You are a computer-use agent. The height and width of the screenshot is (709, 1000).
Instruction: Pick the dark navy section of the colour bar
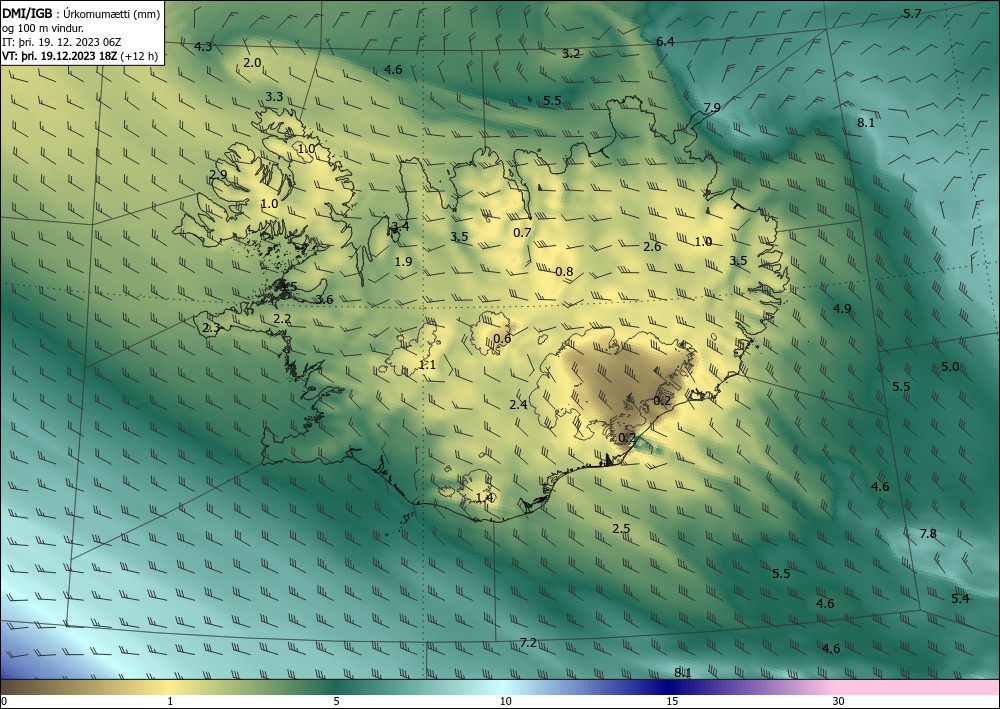pyautogui.click(x=666, y=687)
